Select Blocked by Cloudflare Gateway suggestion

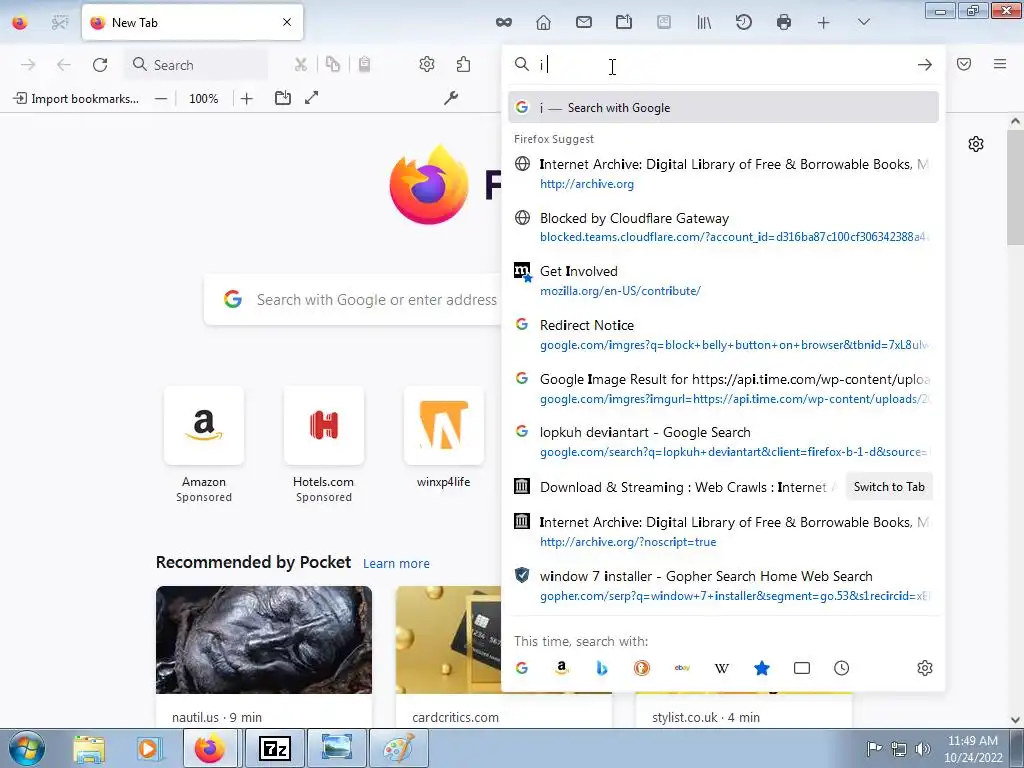coord(723,227)
